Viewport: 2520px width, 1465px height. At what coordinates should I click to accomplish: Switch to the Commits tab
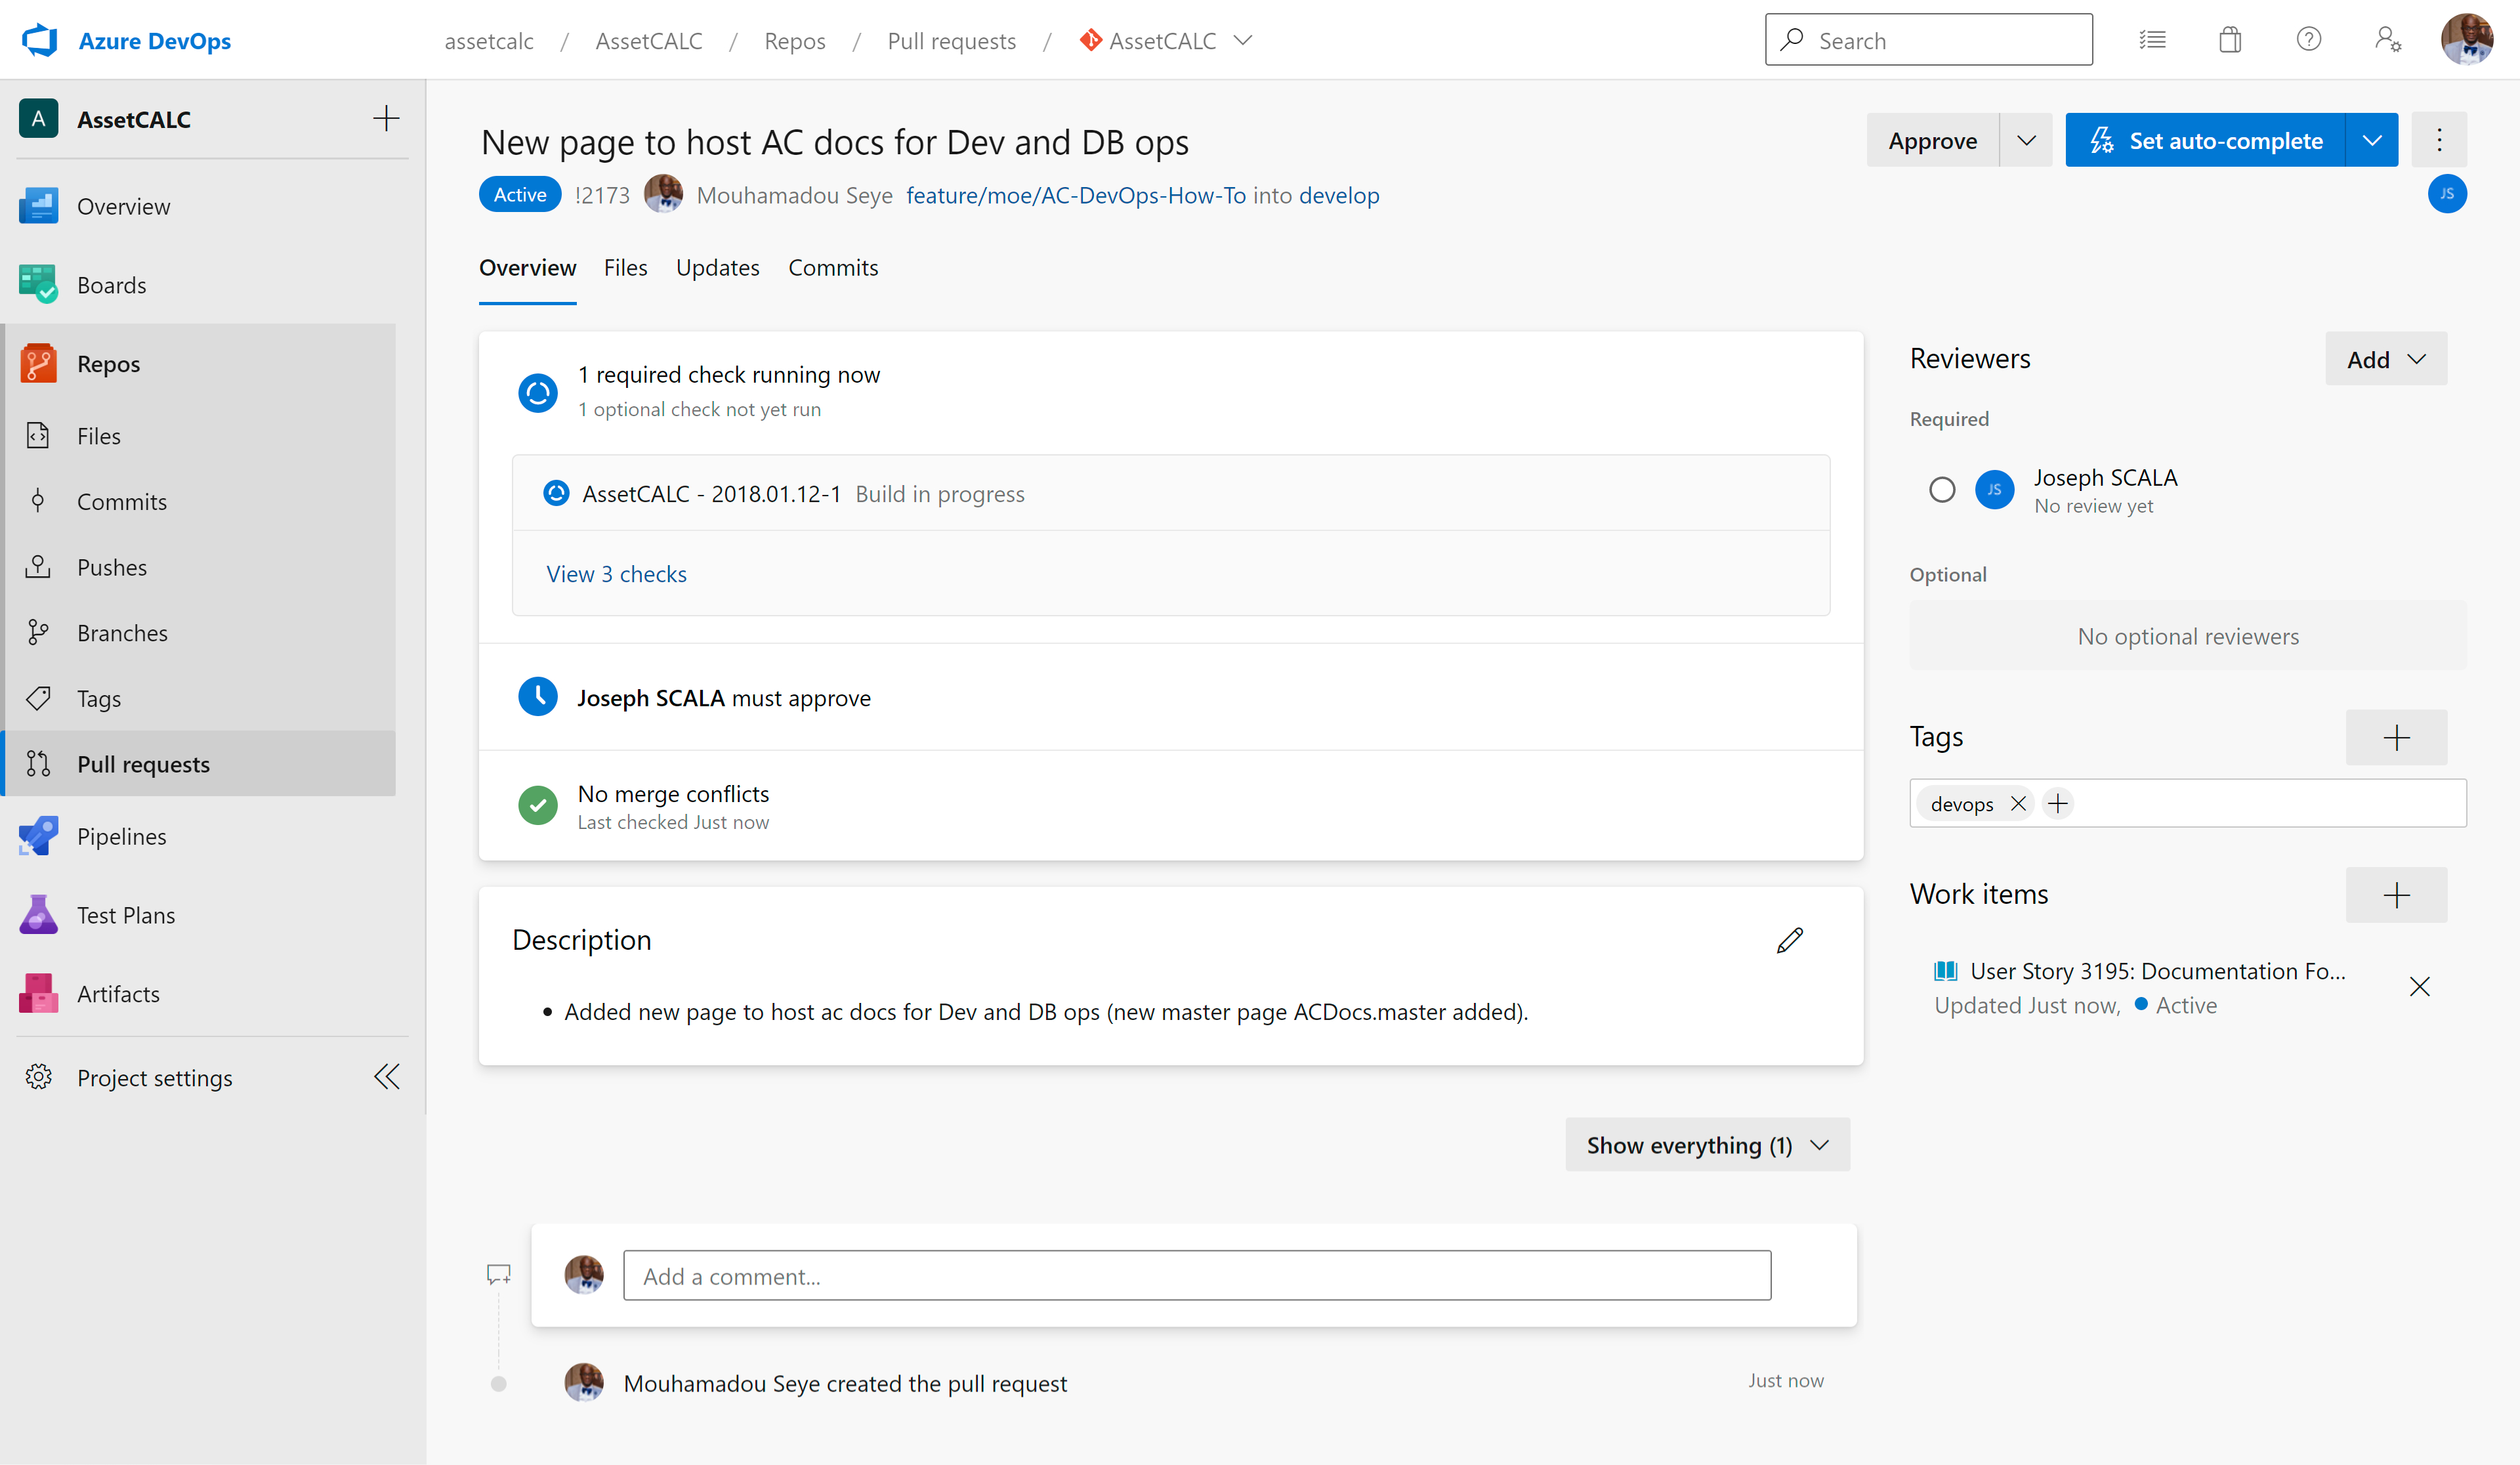click(833, 268)
